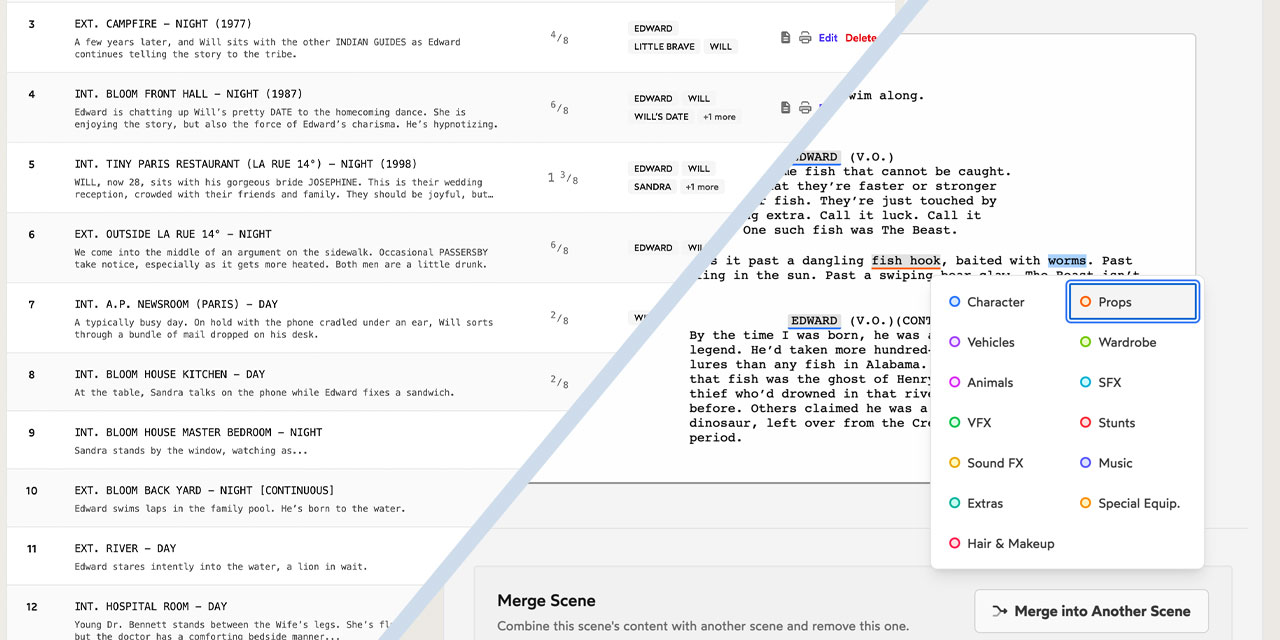Expand '+1 more' cast next to SANDRA

tap(701, 187)
